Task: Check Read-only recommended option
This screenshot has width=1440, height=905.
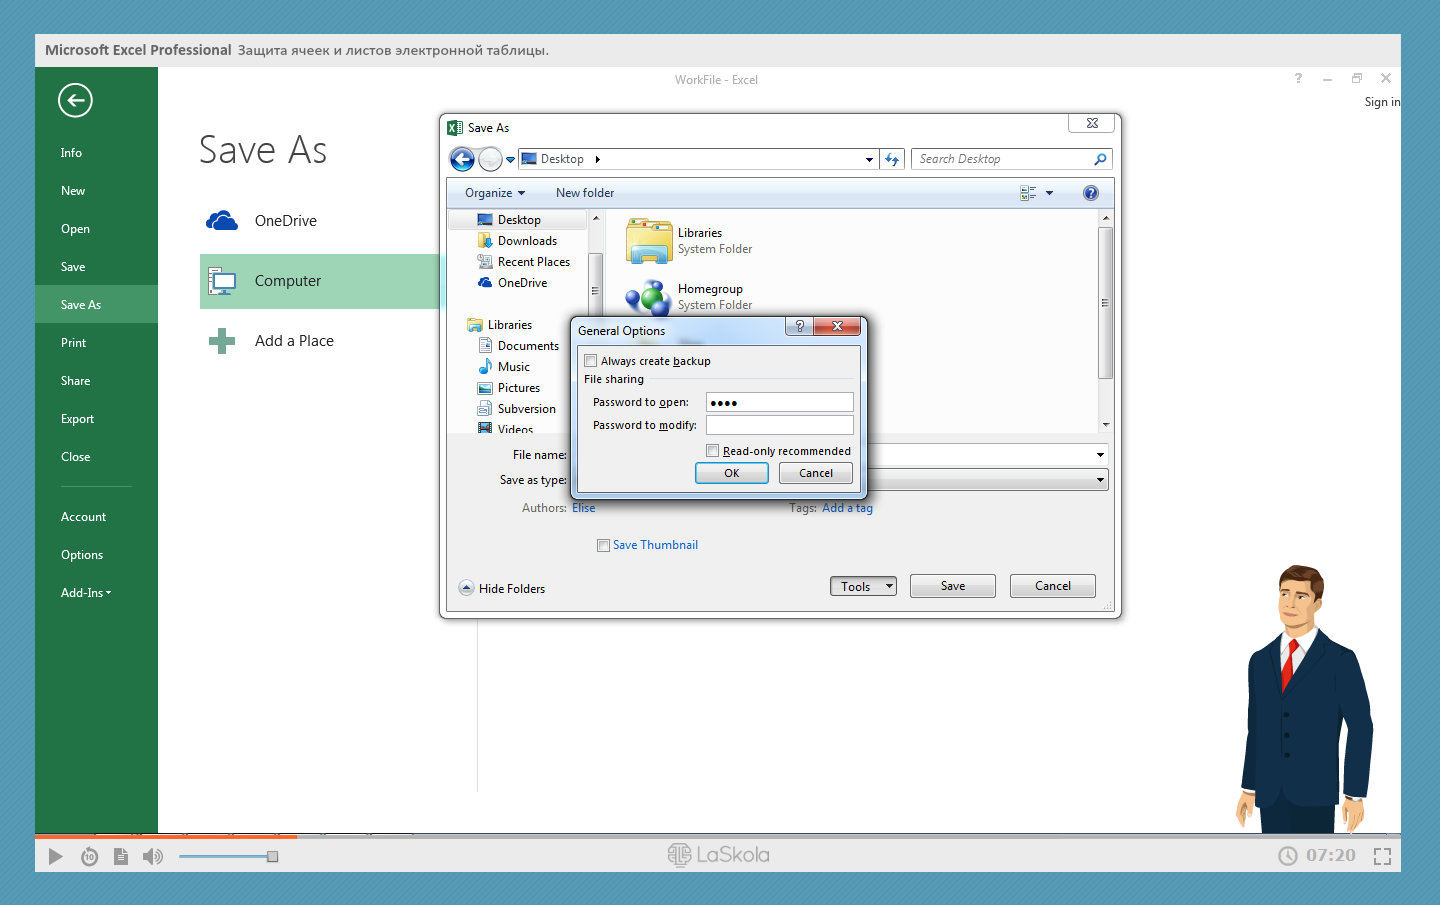Action: 713,451
